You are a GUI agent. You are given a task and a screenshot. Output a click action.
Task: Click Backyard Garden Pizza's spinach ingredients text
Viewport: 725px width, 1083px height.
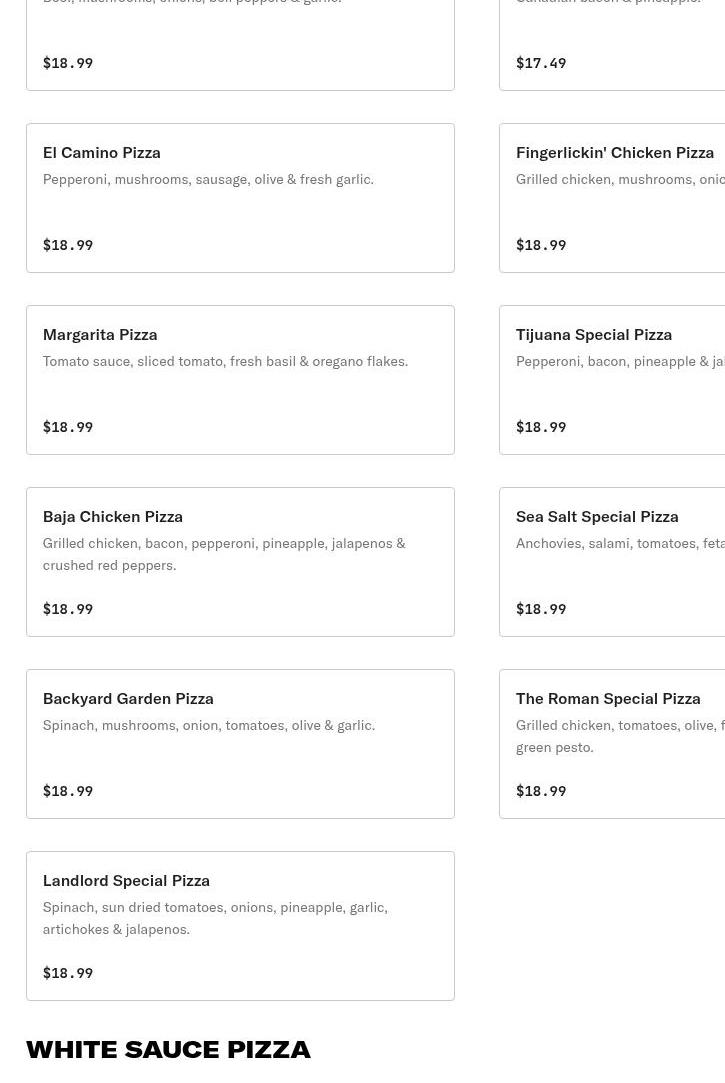pyautogui.click(x=208, y=726)
